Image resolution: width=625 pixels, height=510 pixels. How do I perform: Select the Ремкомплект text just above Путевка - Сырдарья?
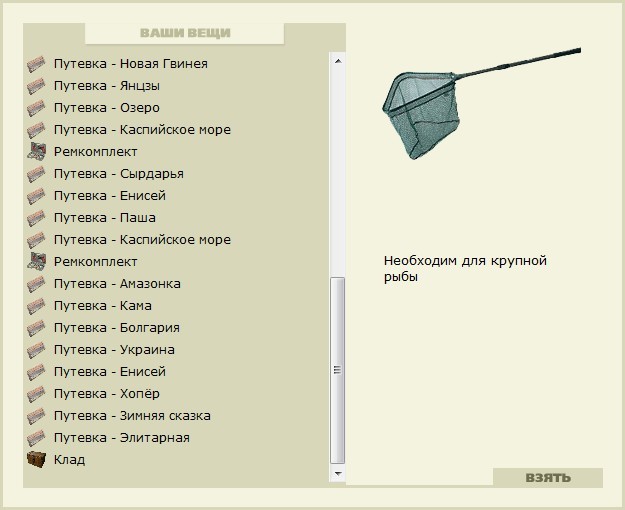96,152
